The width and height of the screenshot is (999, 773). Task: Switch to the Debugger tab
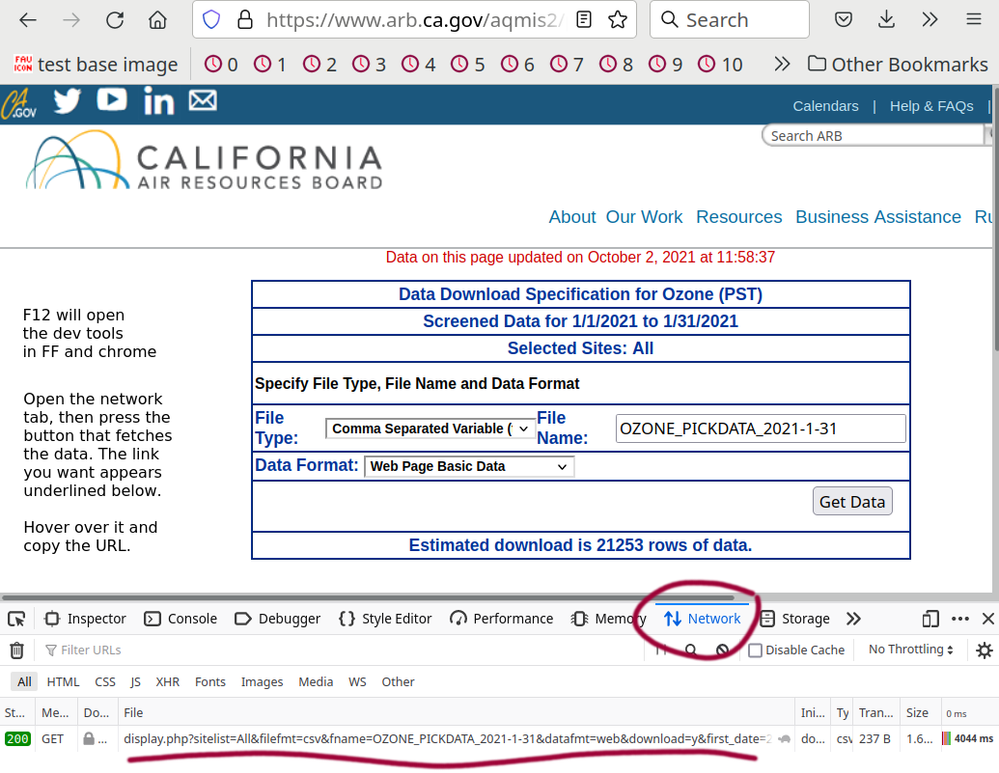pyautogui.click(x=277, y=619)
